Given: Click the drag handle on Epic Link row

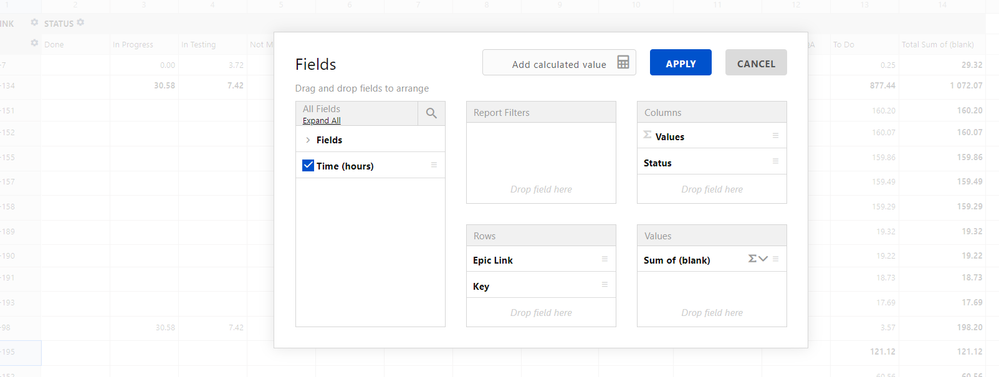Looking at the screenshot, I should point(605,259).
